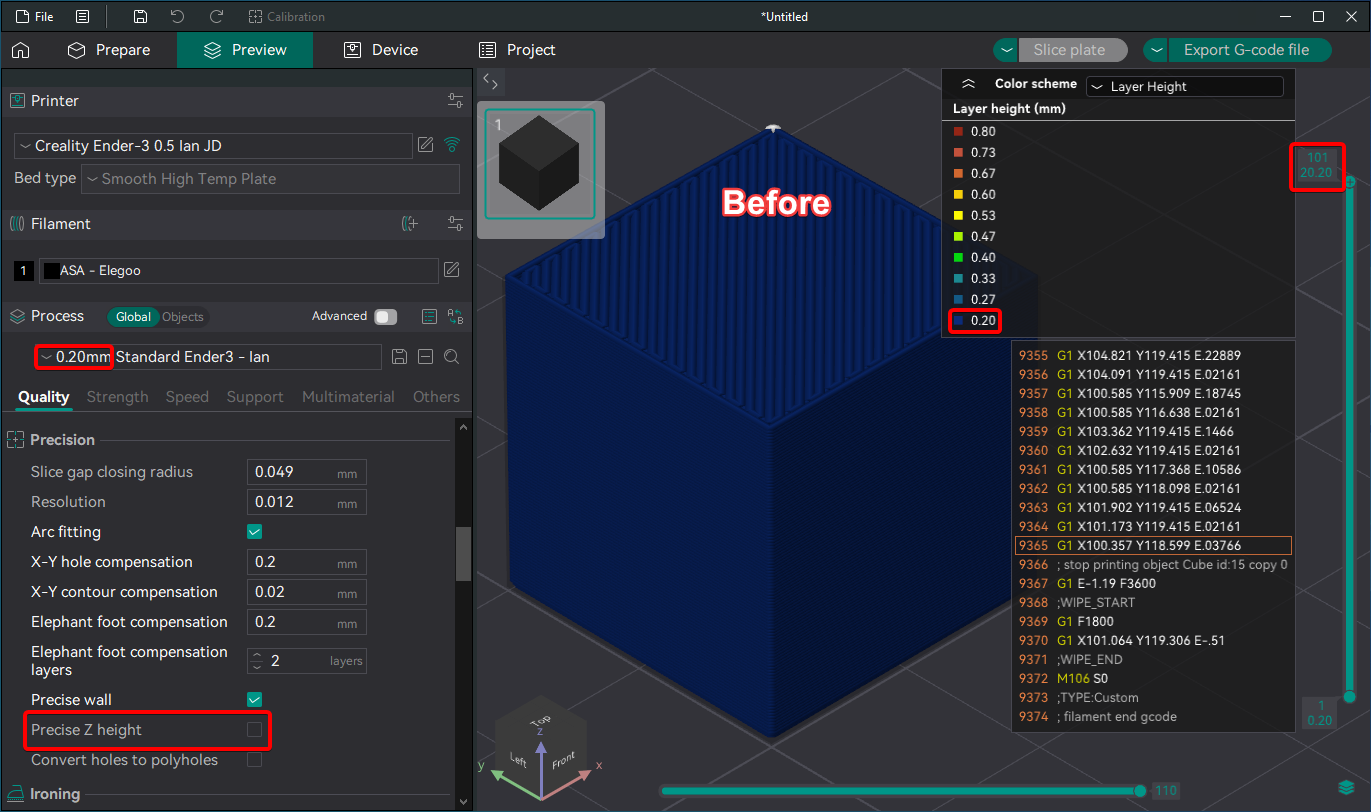Enable the Precise Z height checkbox

click(x=255, y=730)
